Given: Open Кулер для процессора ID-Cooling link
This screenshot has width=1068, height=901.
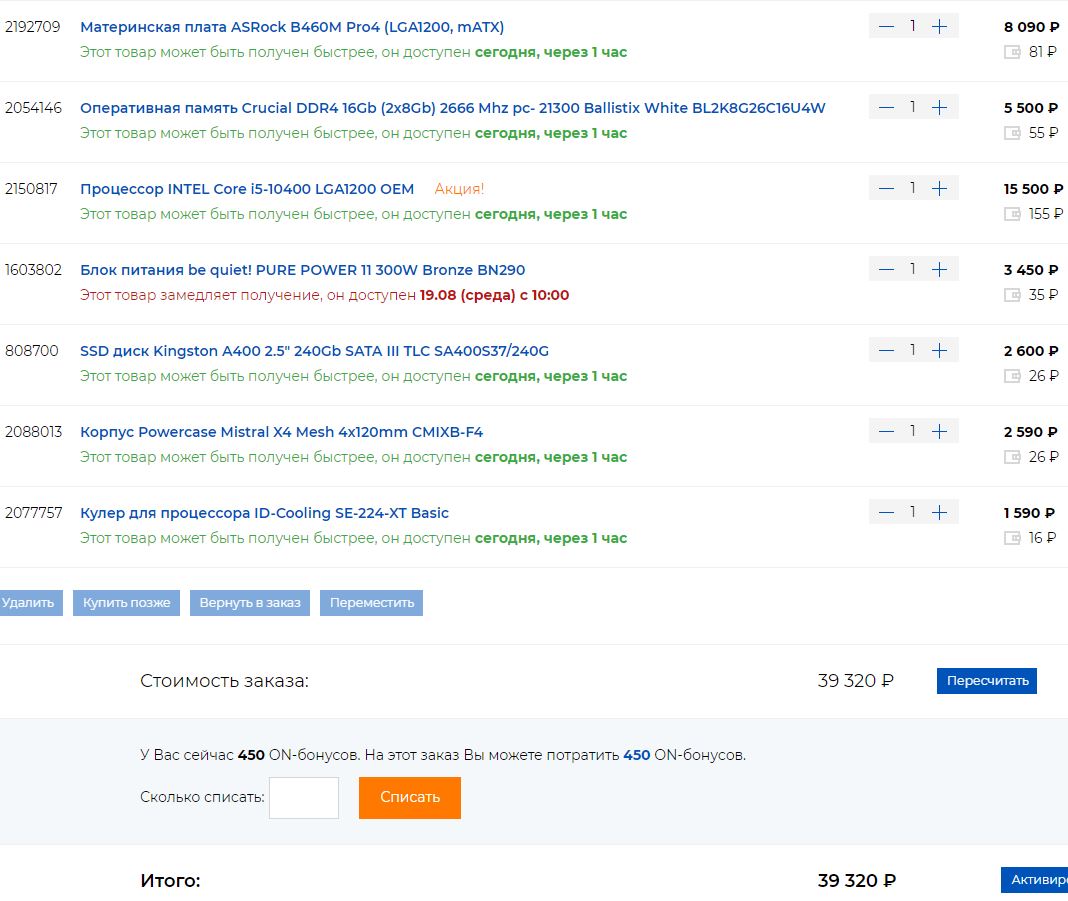Looking at the screenshot, I should point(264,513).
